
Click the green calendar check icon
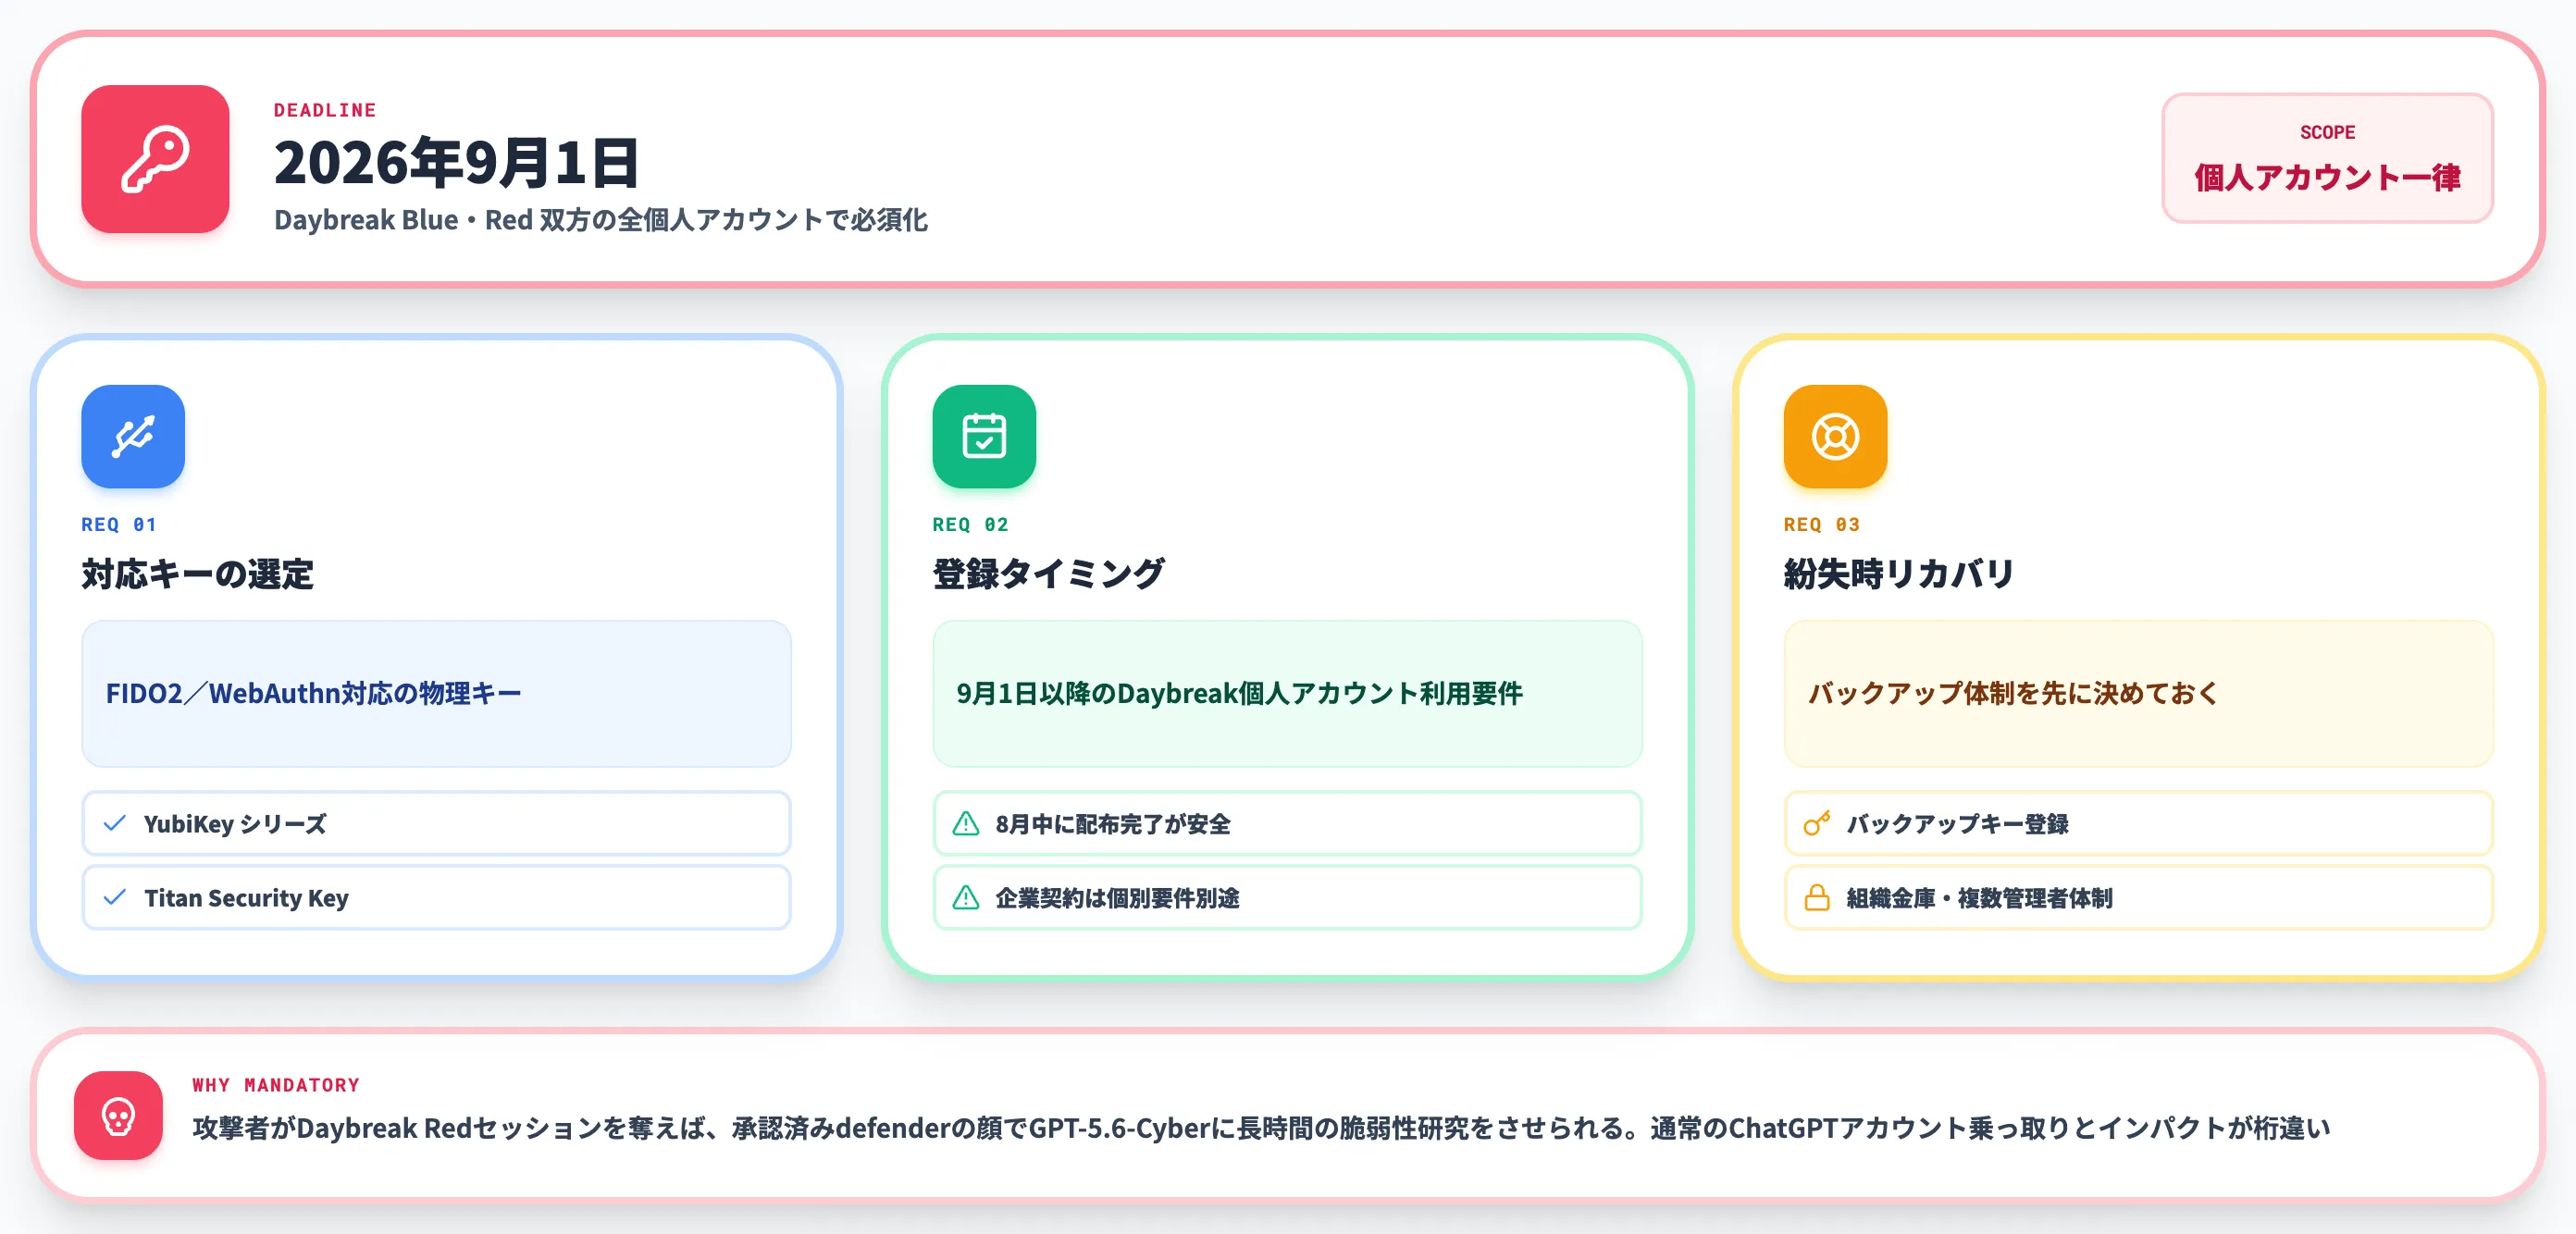[x=984, y=436]
